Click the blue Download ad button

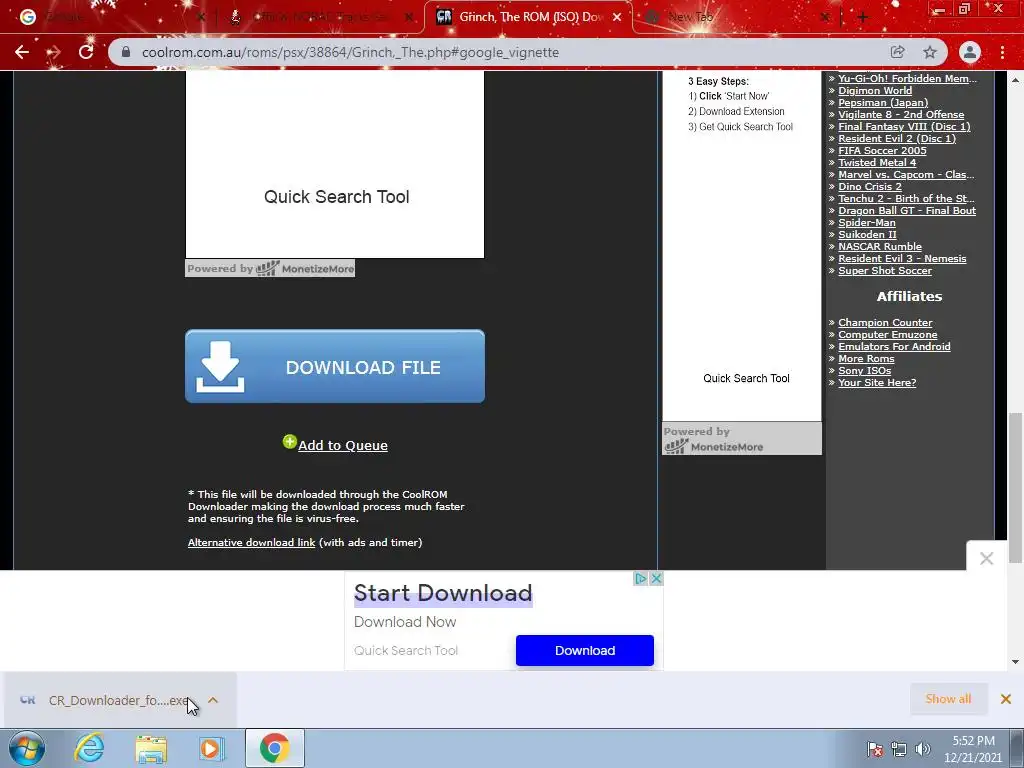pos(584,650)
